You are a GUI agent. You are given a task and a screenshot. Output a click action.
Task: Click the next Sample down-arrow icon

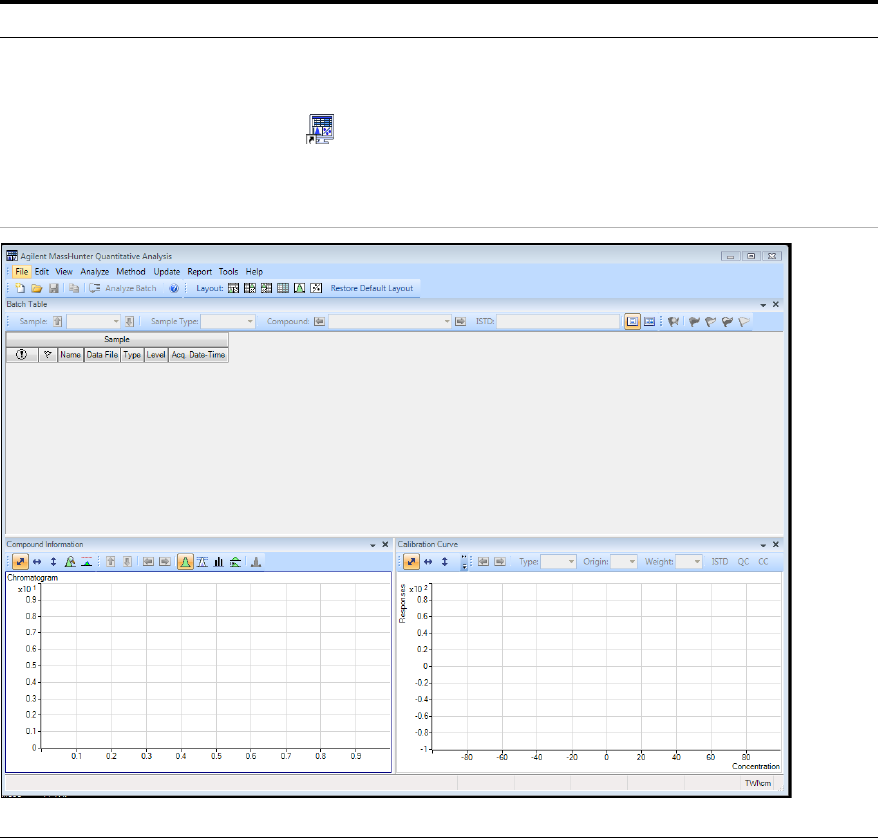pos(129,321)
